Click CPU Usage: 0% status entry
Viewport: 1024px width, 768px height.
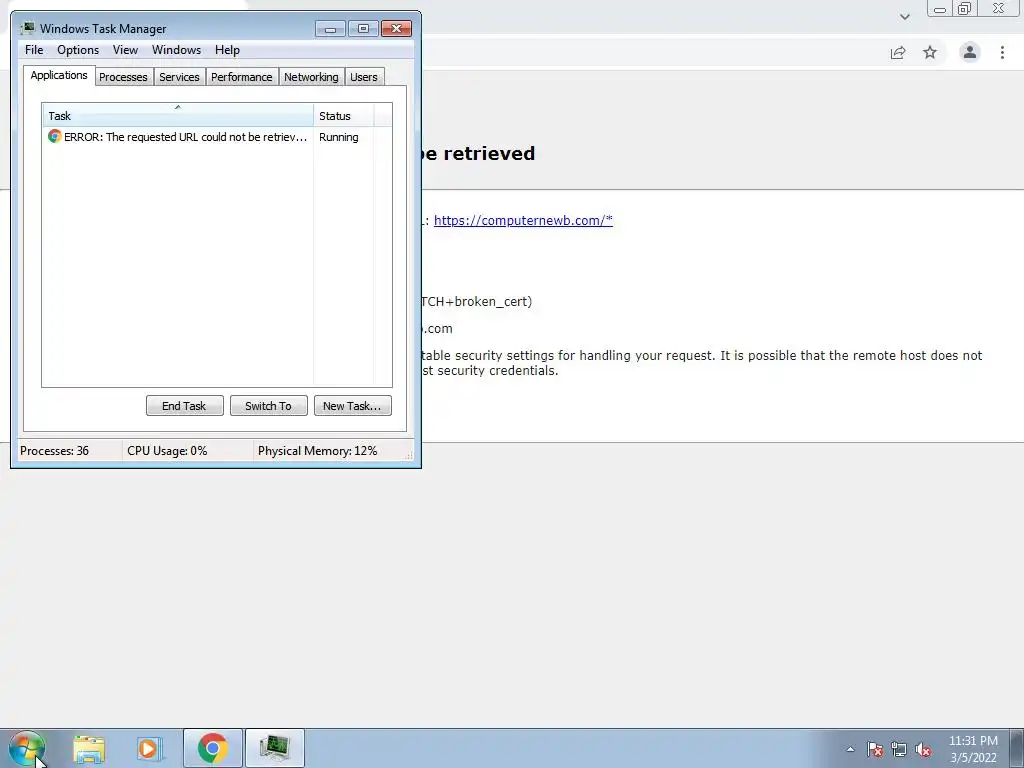tap(167, 451)
